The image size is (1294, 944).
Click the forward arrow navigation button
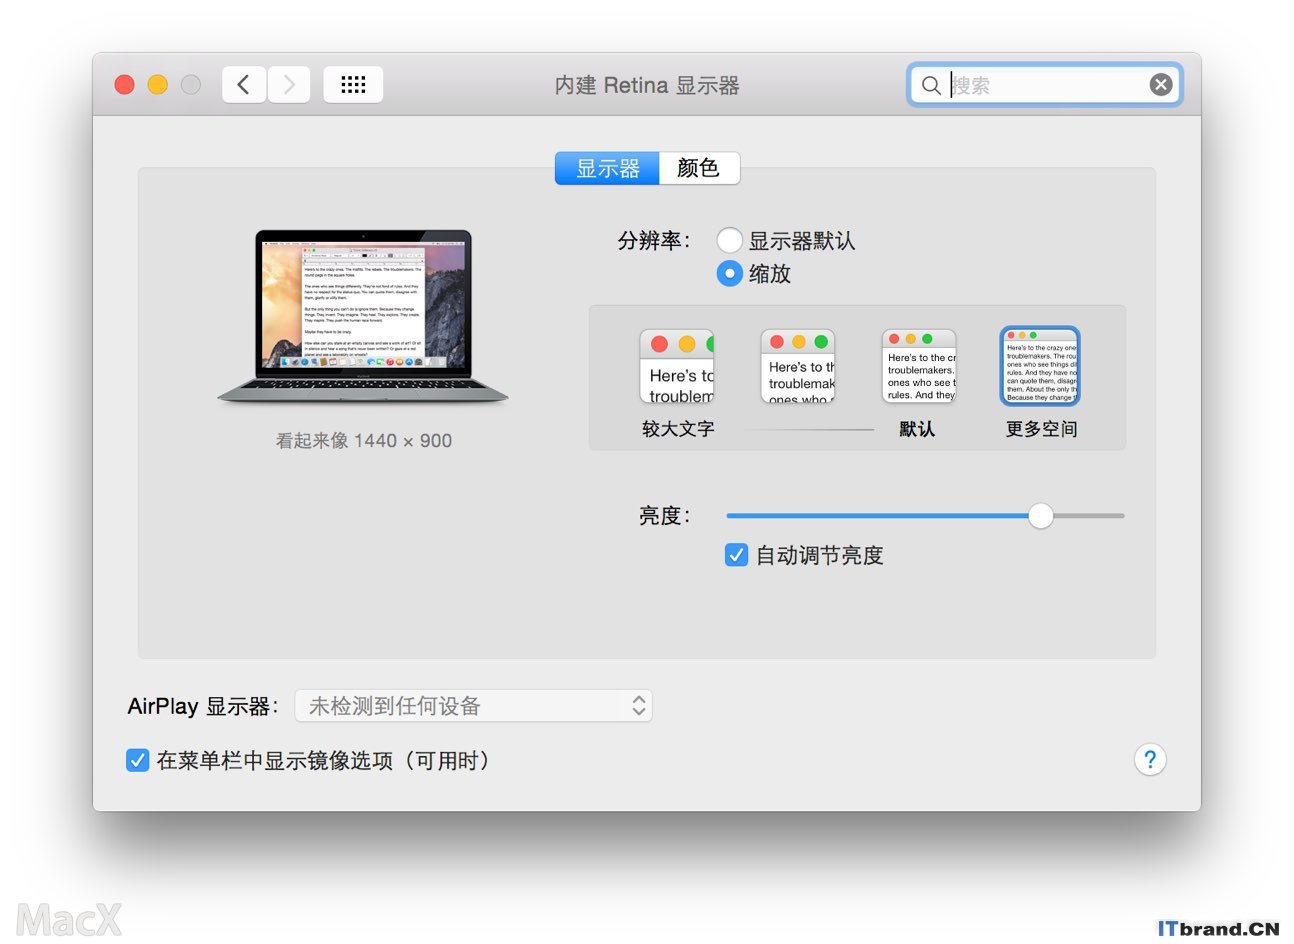(x=289, y=85)
